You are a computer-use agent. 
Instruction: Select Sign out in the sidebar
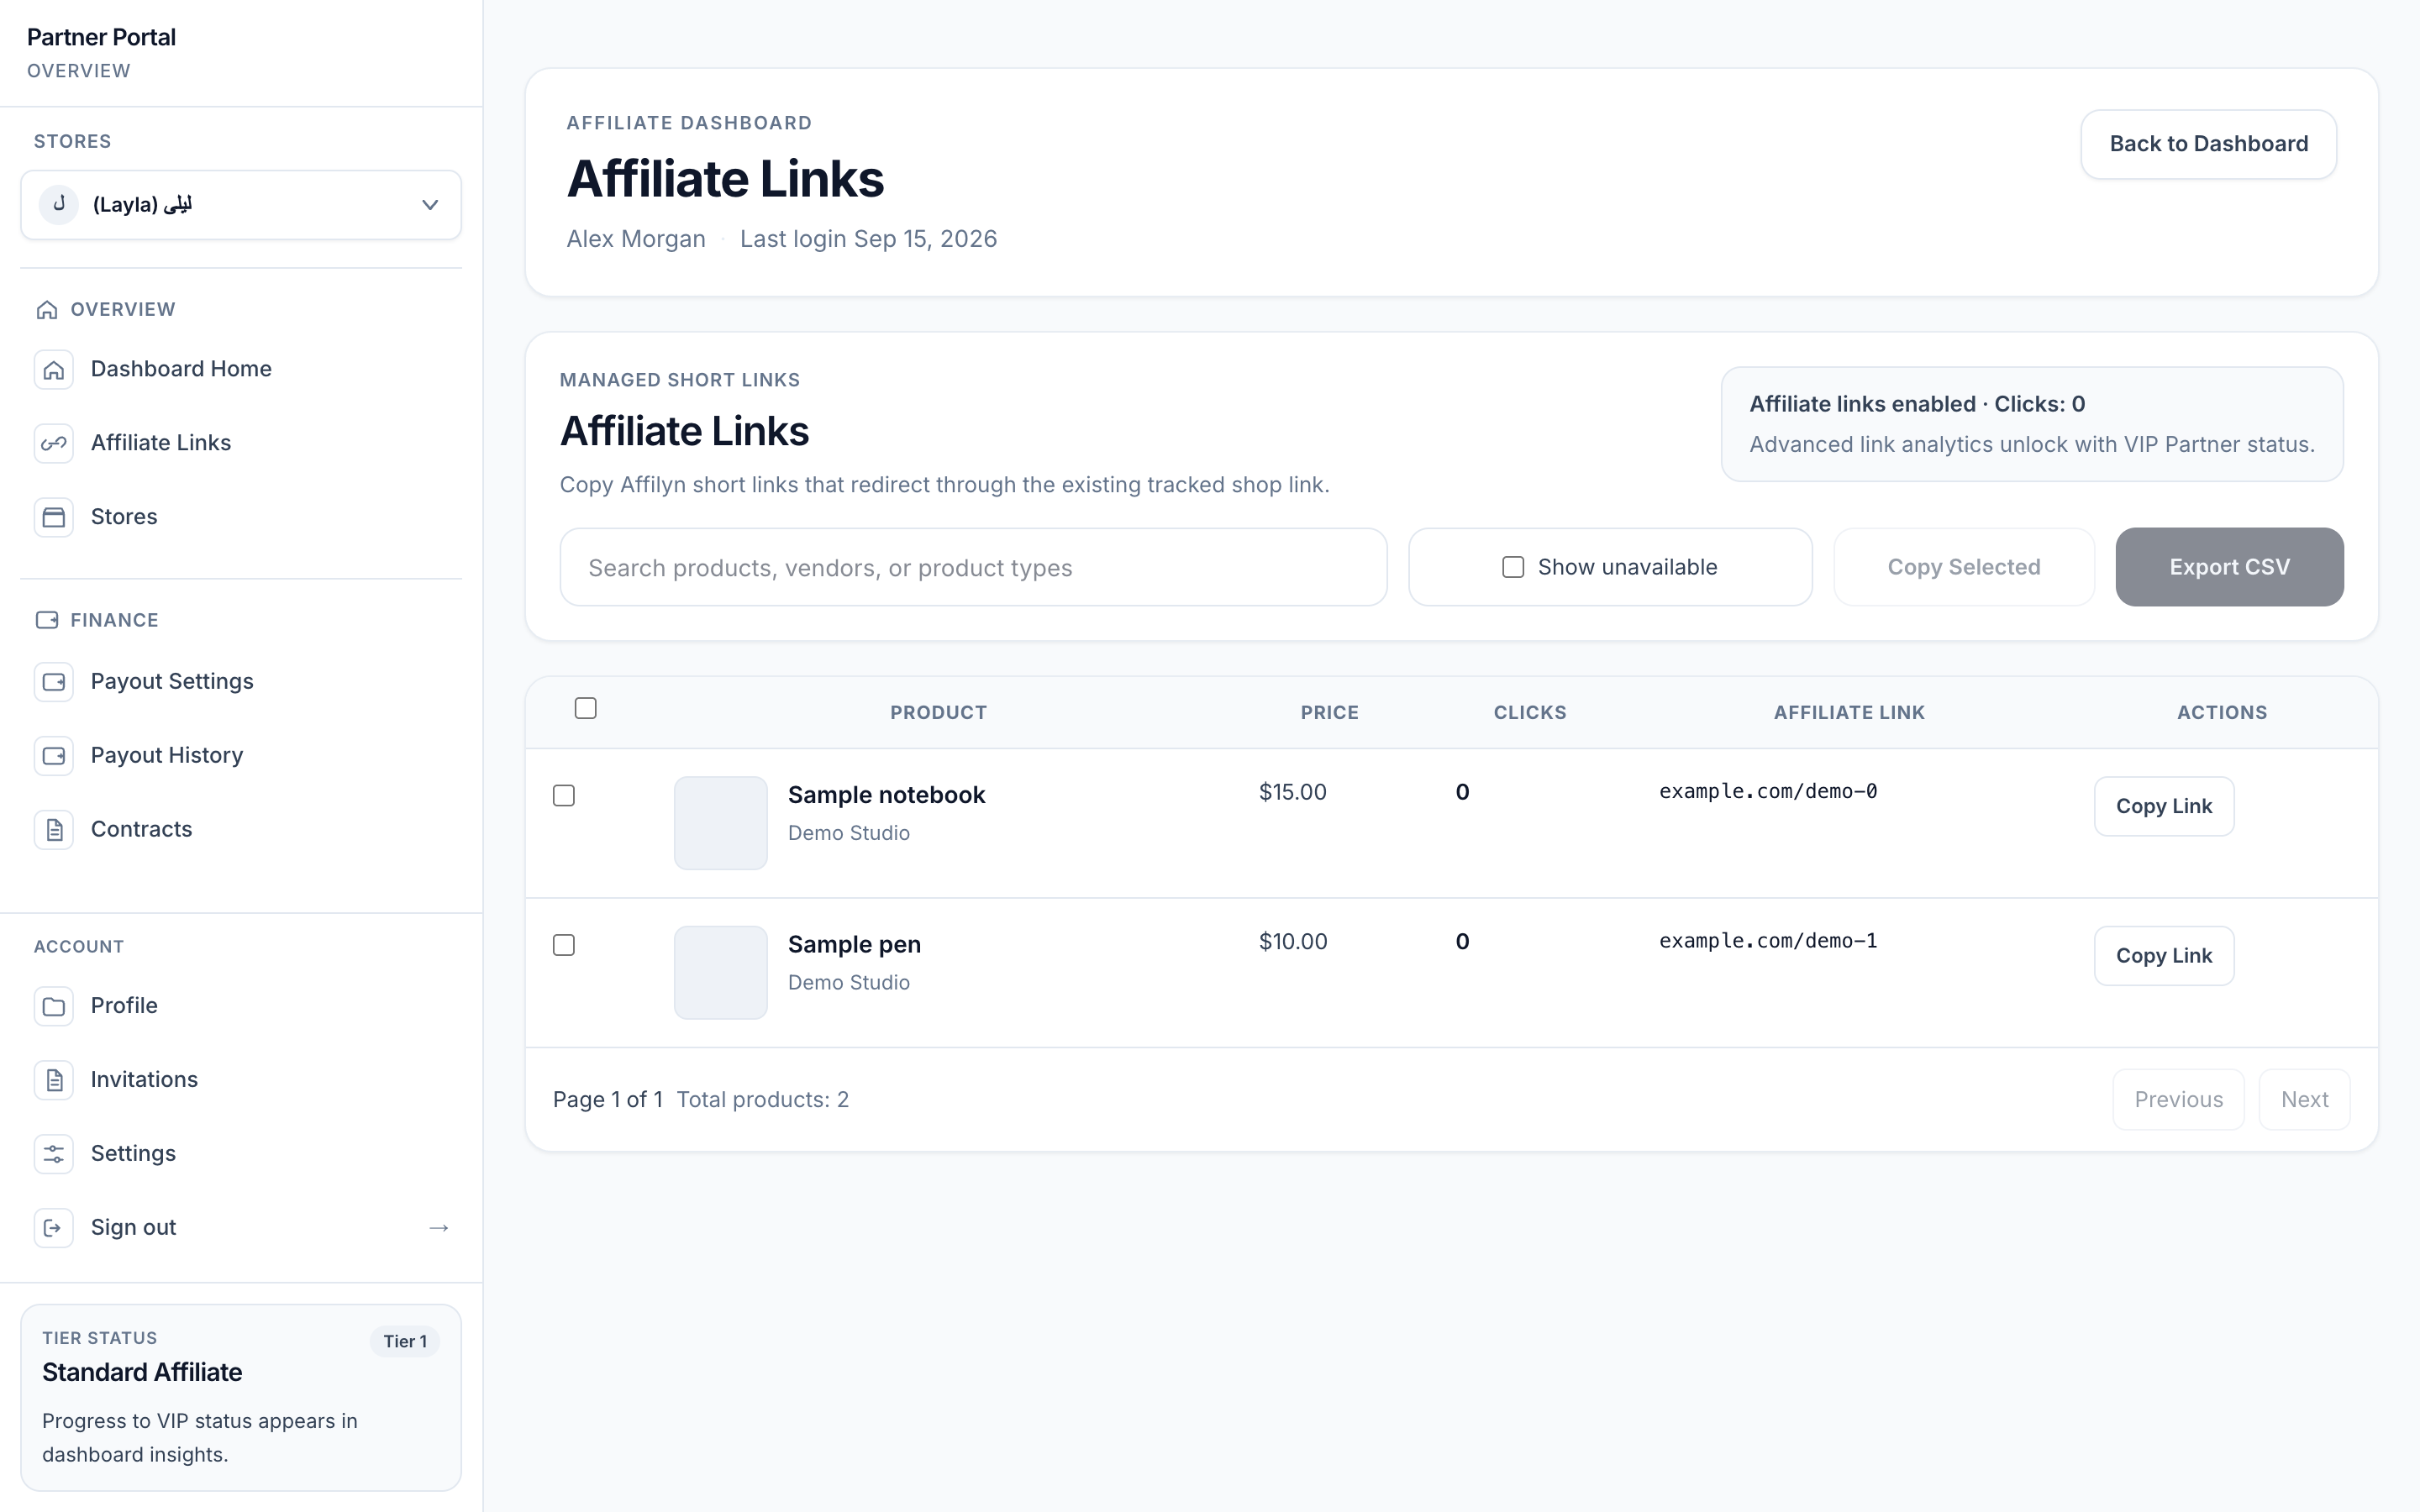tap(241, 1227)
